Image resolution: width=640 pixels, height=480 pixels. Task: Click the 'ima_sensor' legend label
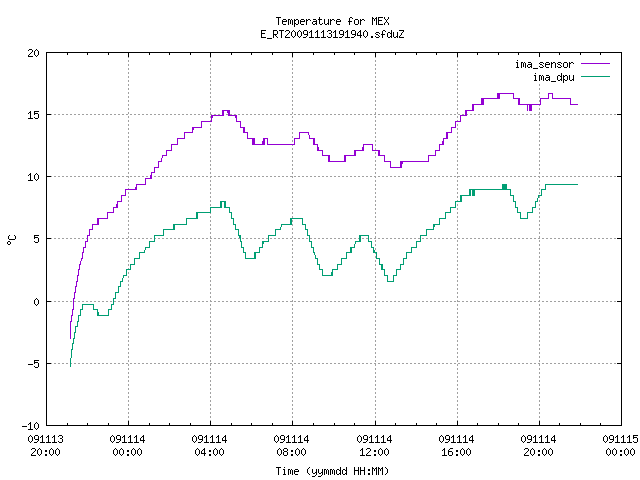coord(544,64)
